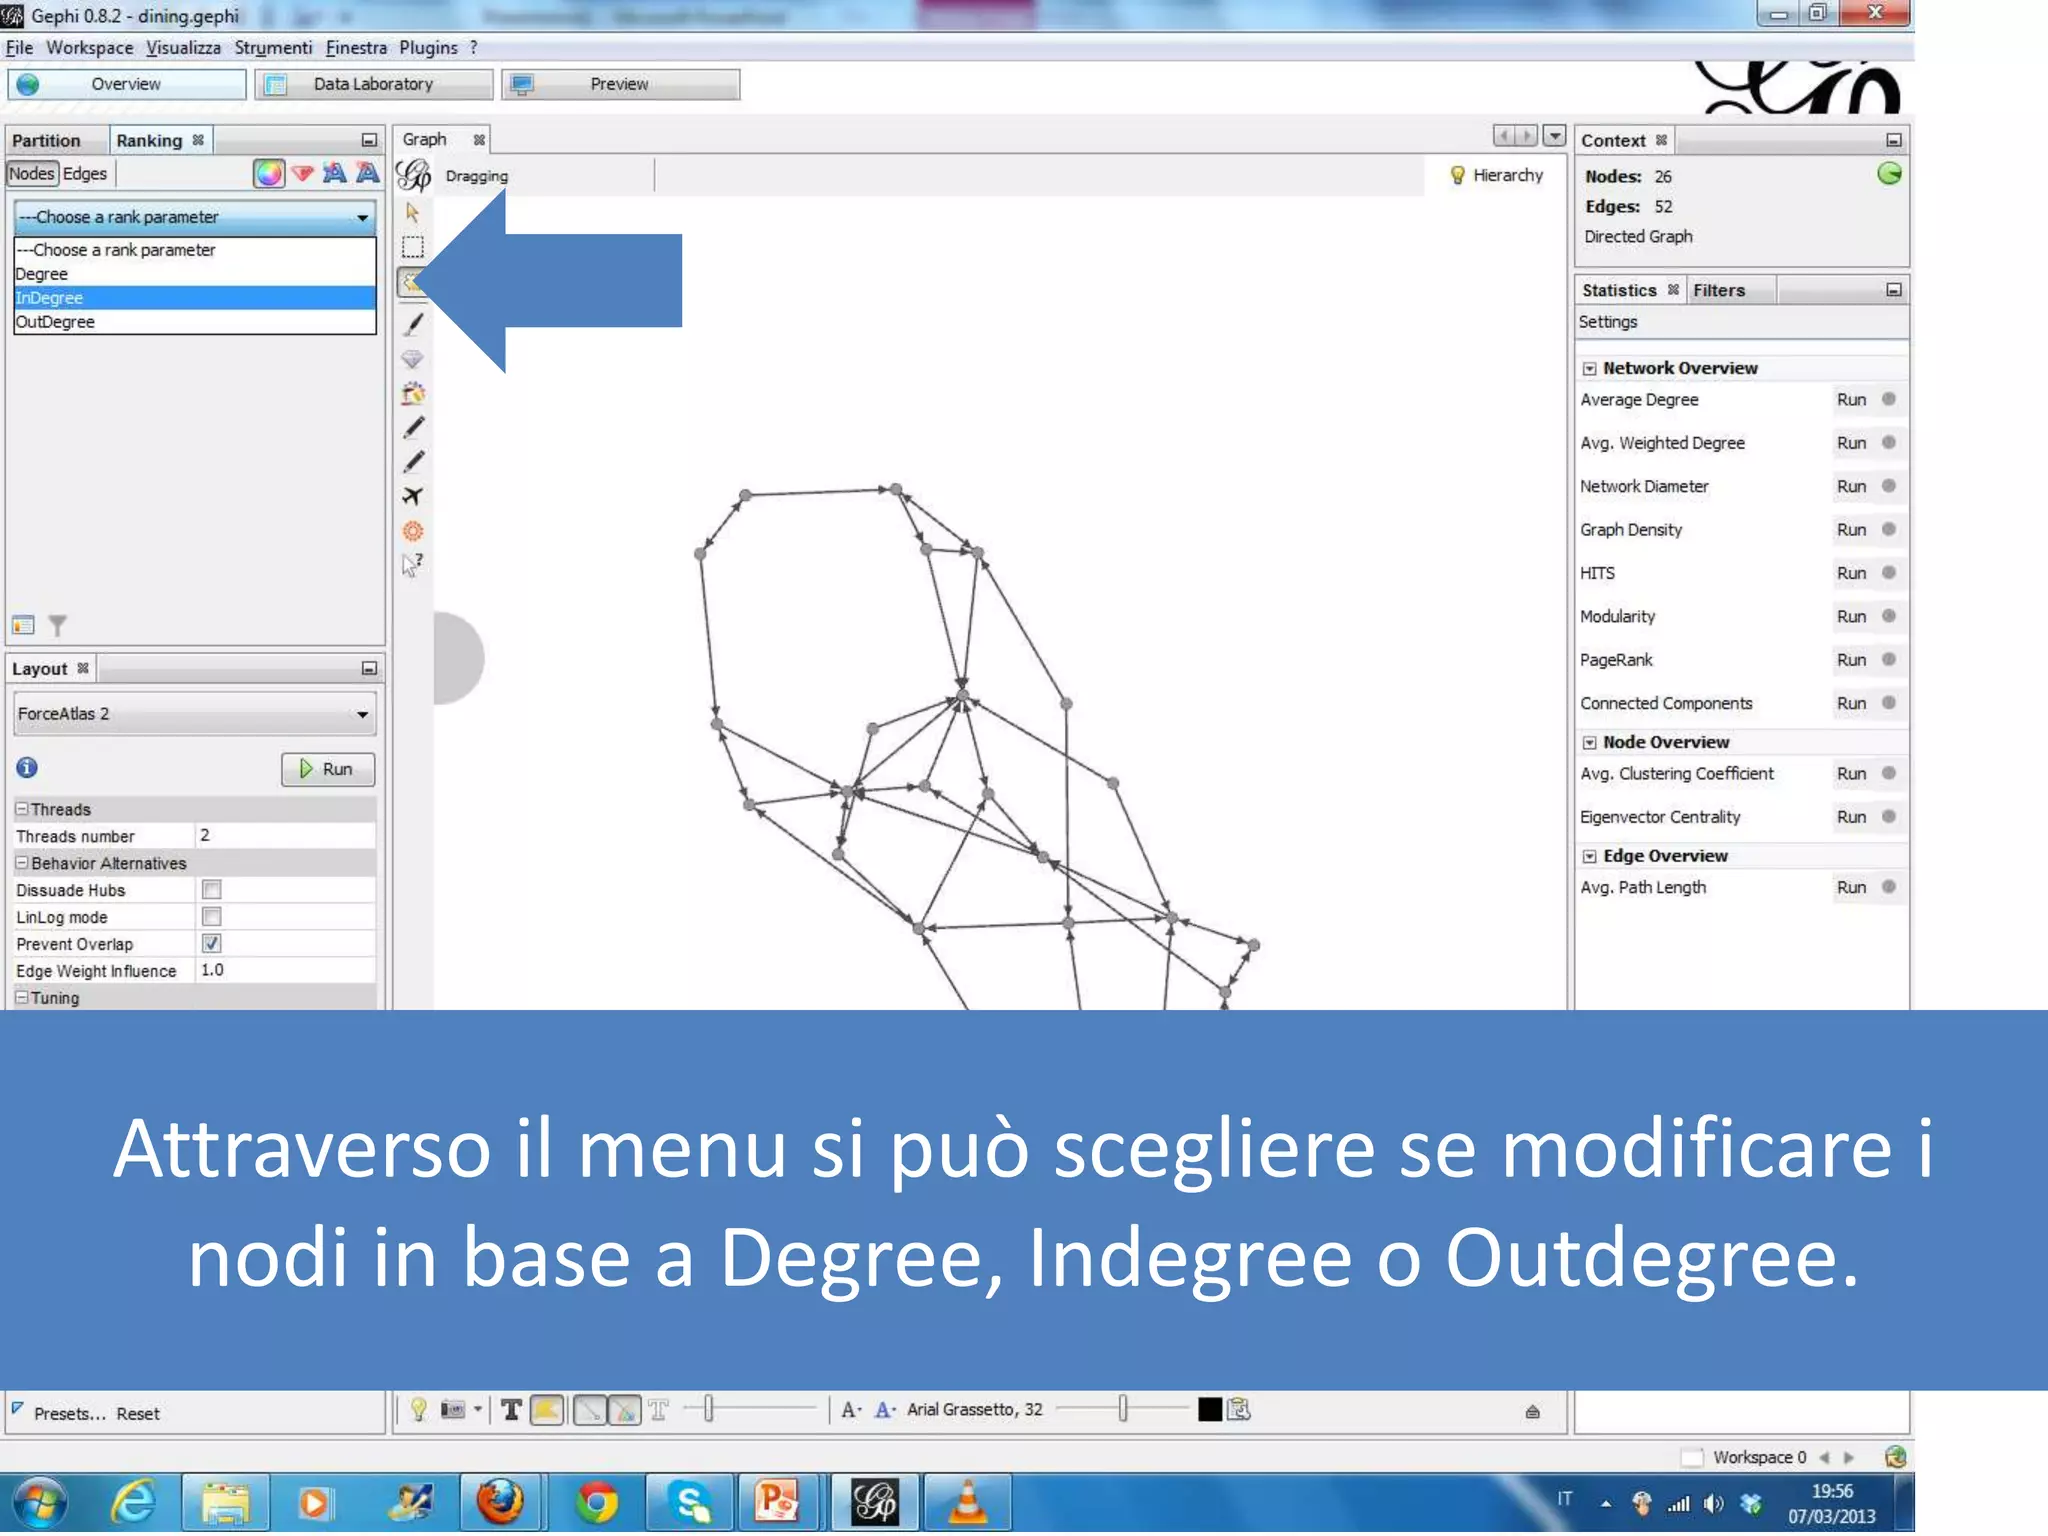The image size is (2048, 1536).
Task: Click the label color ranking icon
Action: (x=334, y=173)
